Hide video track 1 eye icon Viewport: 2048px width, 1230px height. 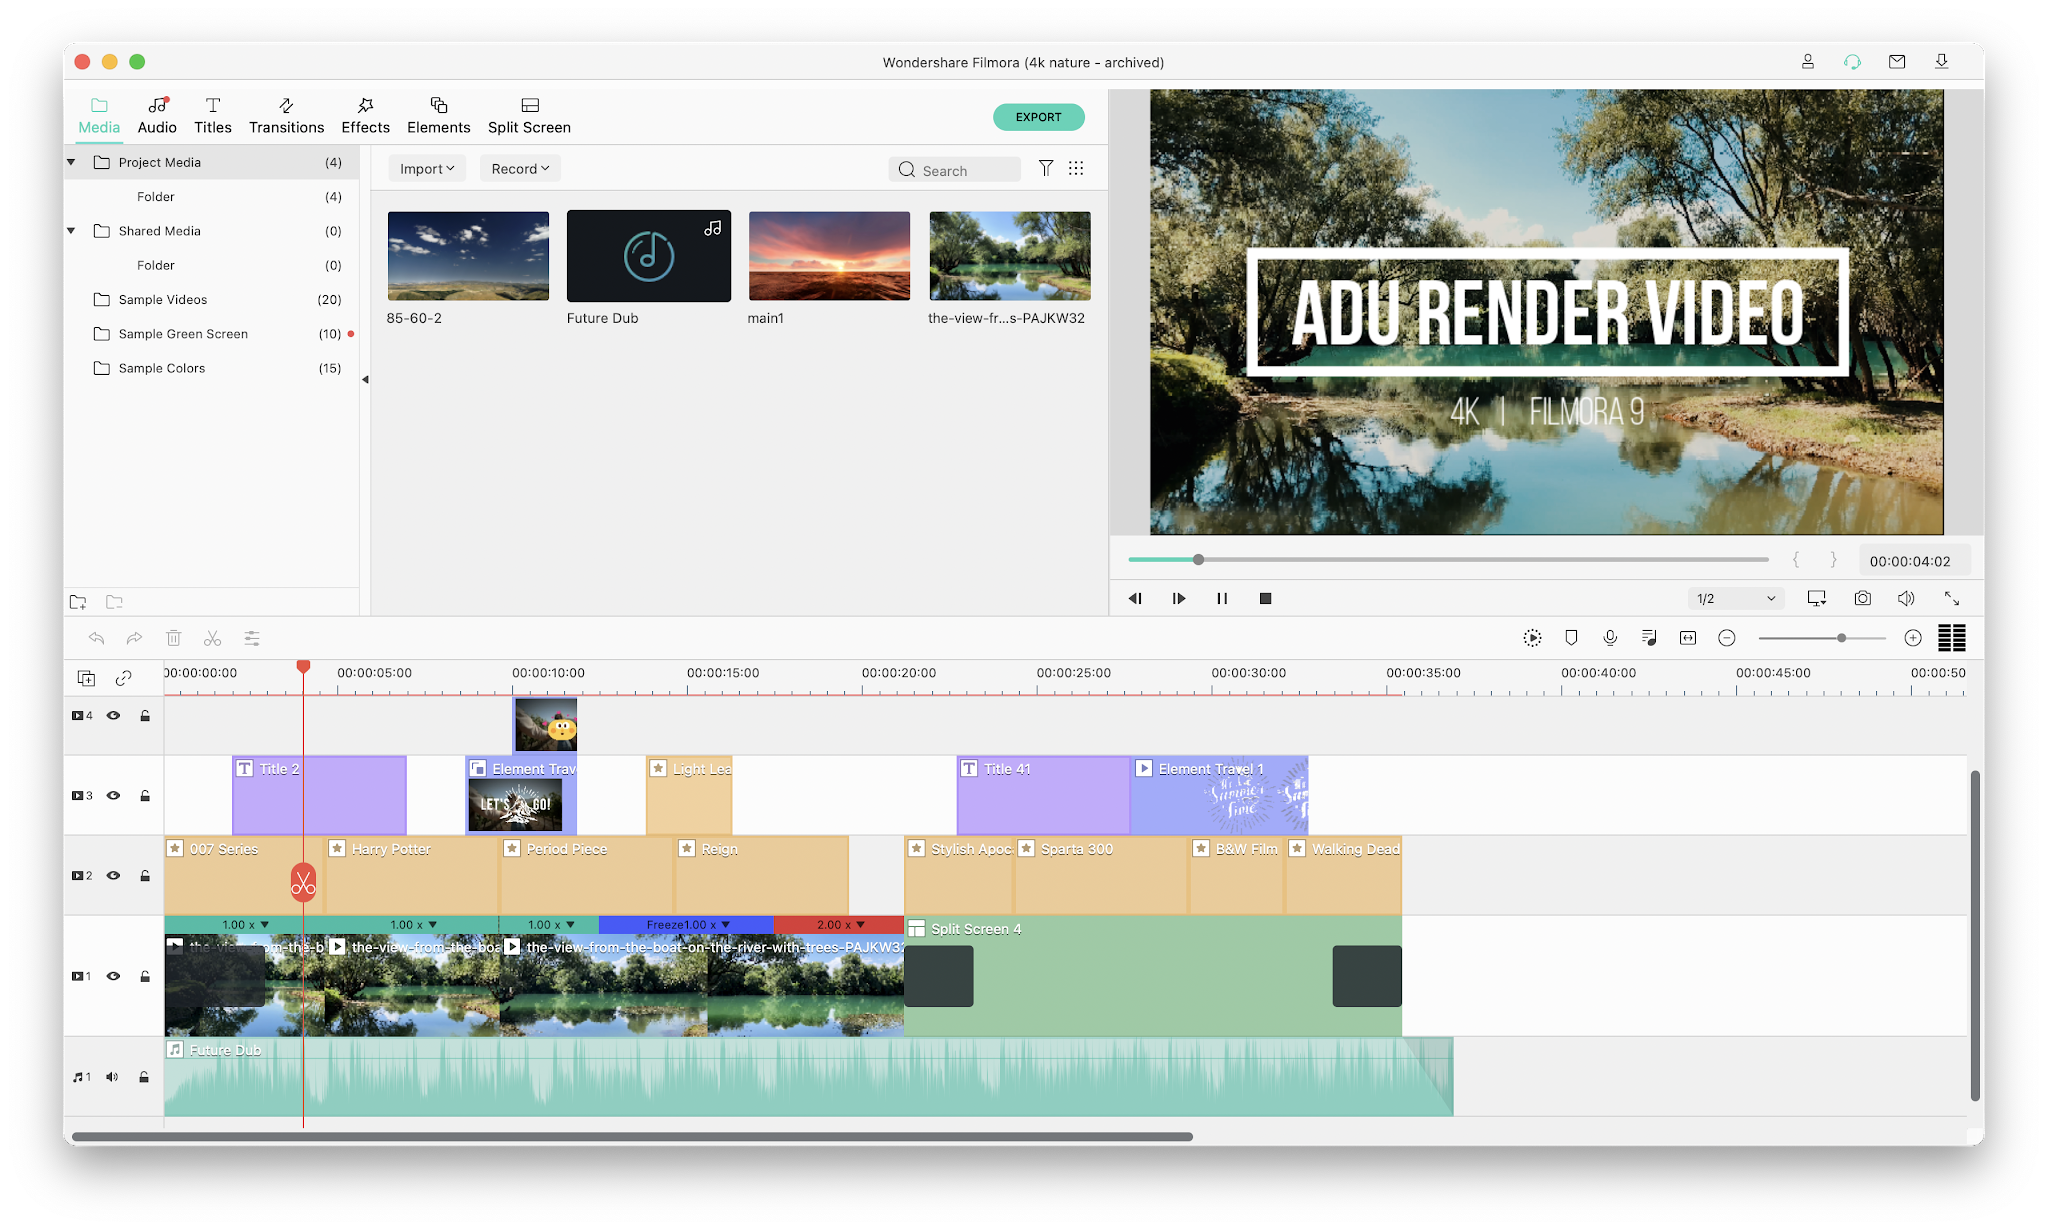click(x=113, y=976)
